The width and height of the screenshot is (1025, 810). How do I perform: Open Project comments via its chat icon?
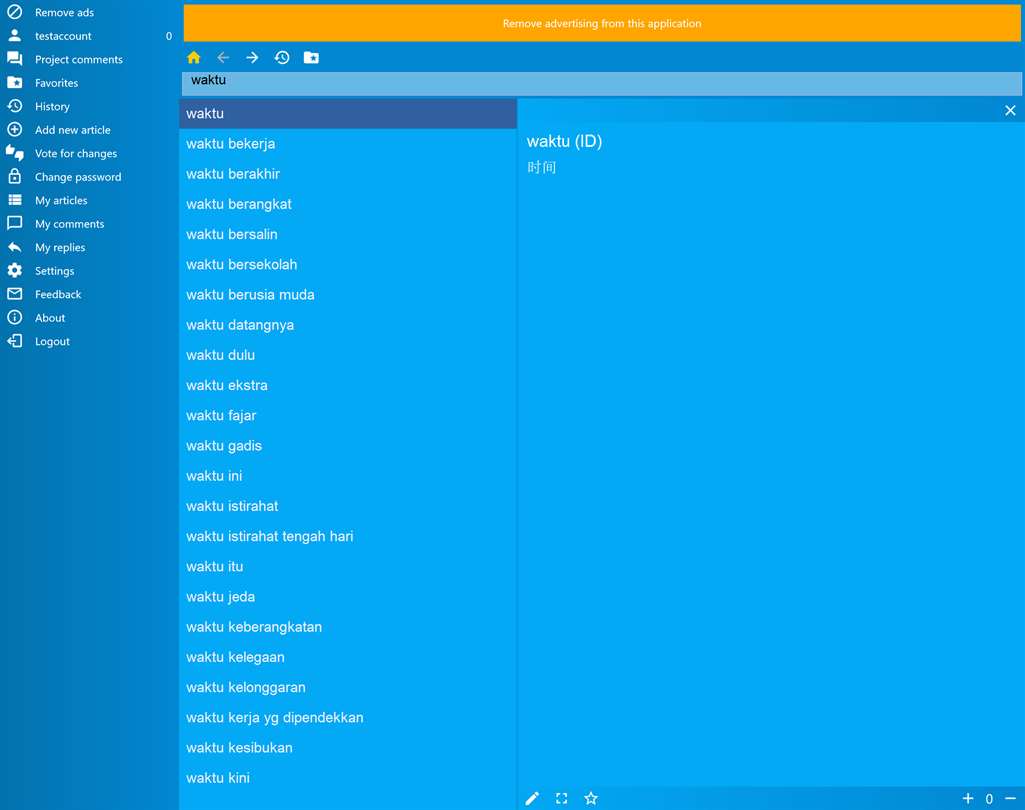click(x=14, y=59)
